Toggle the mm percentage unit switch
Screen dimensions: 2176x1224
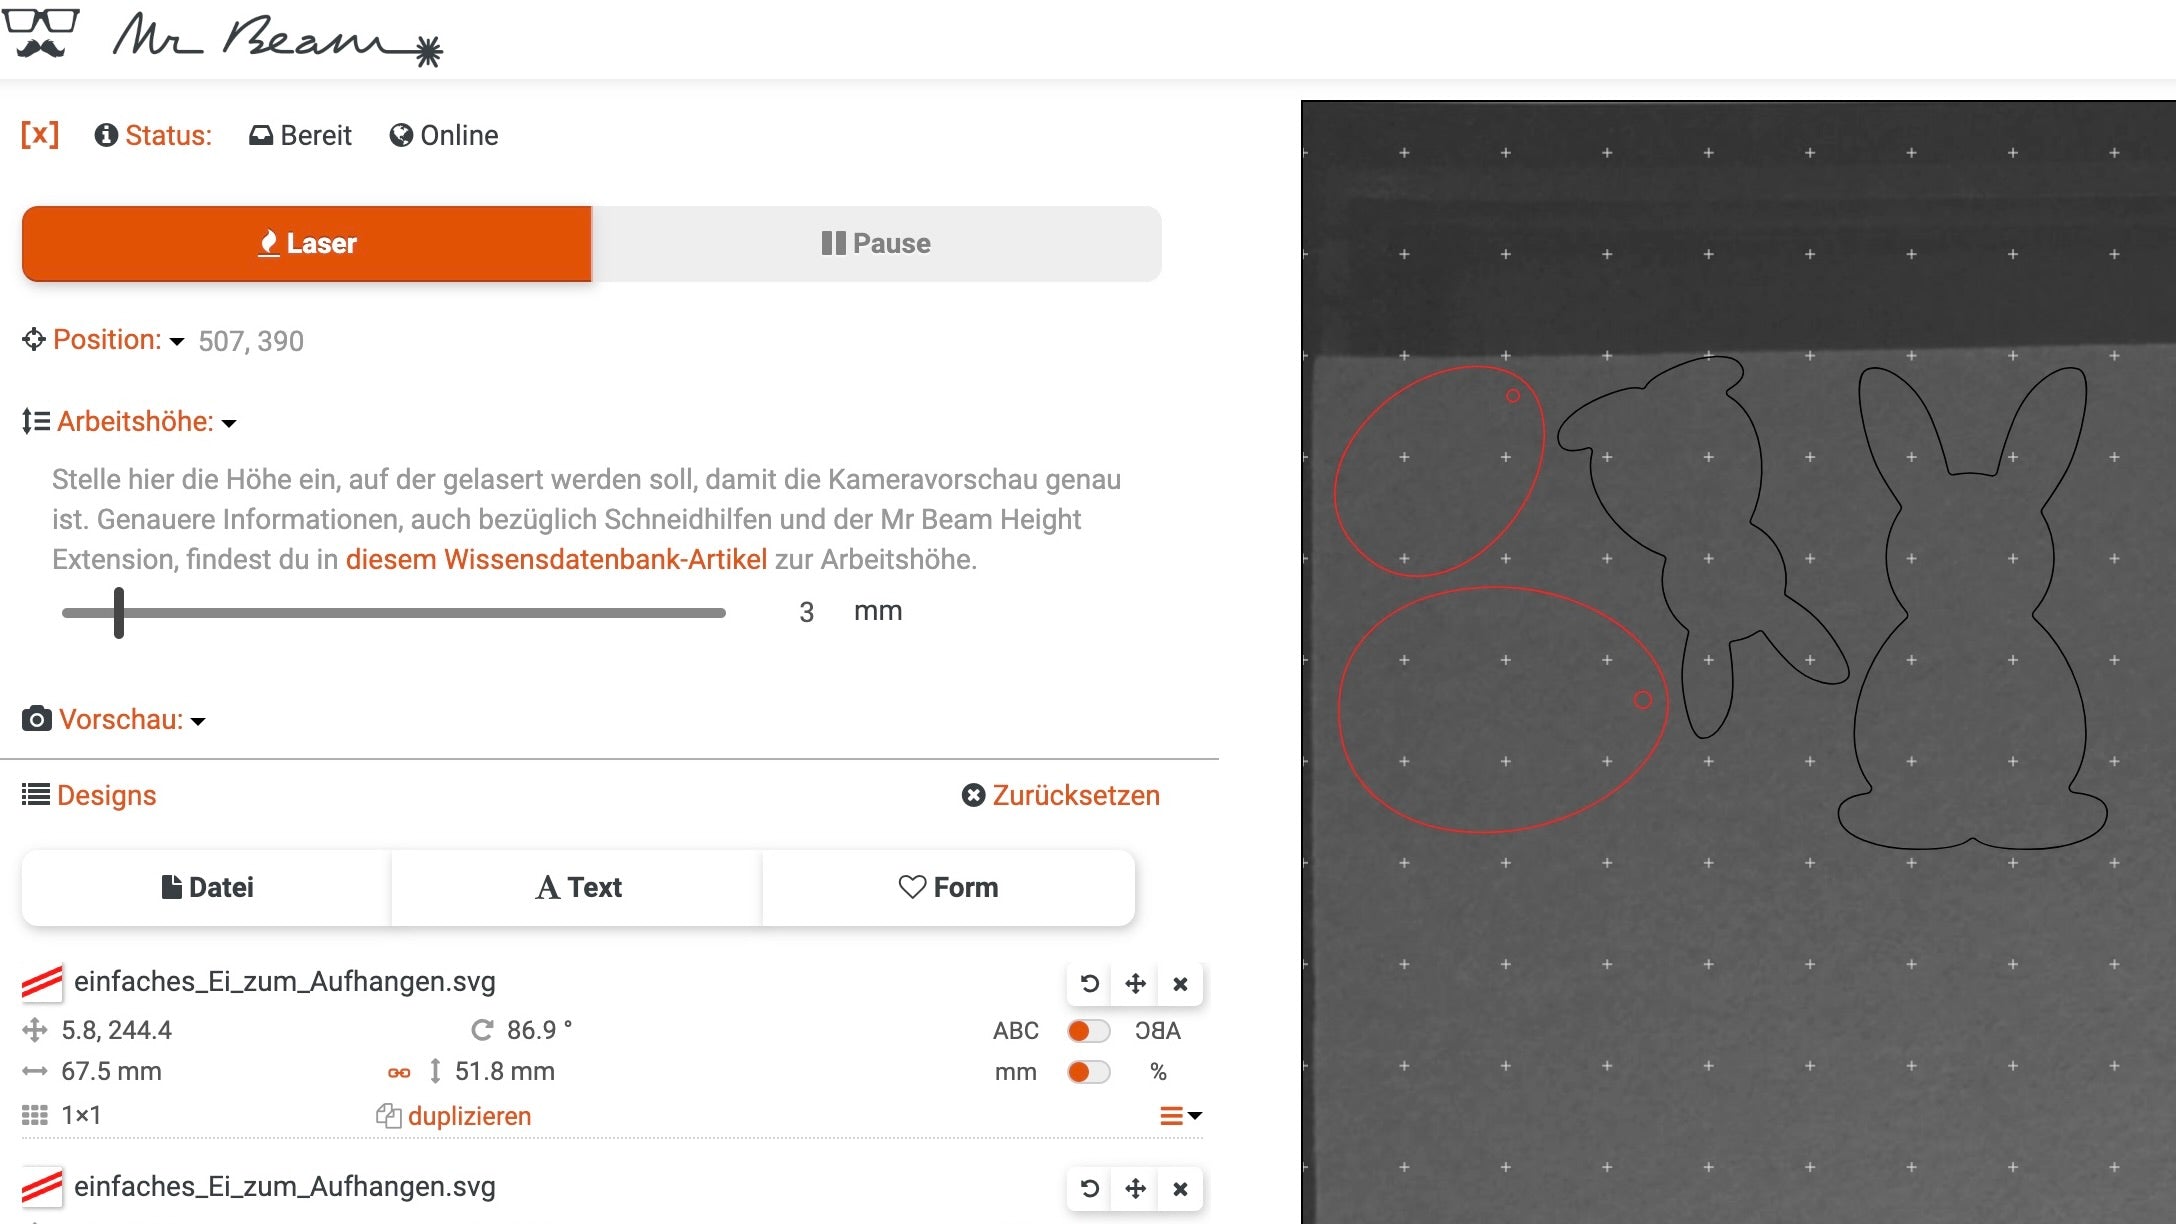pyautogui.click(x=1089, y=1072)
